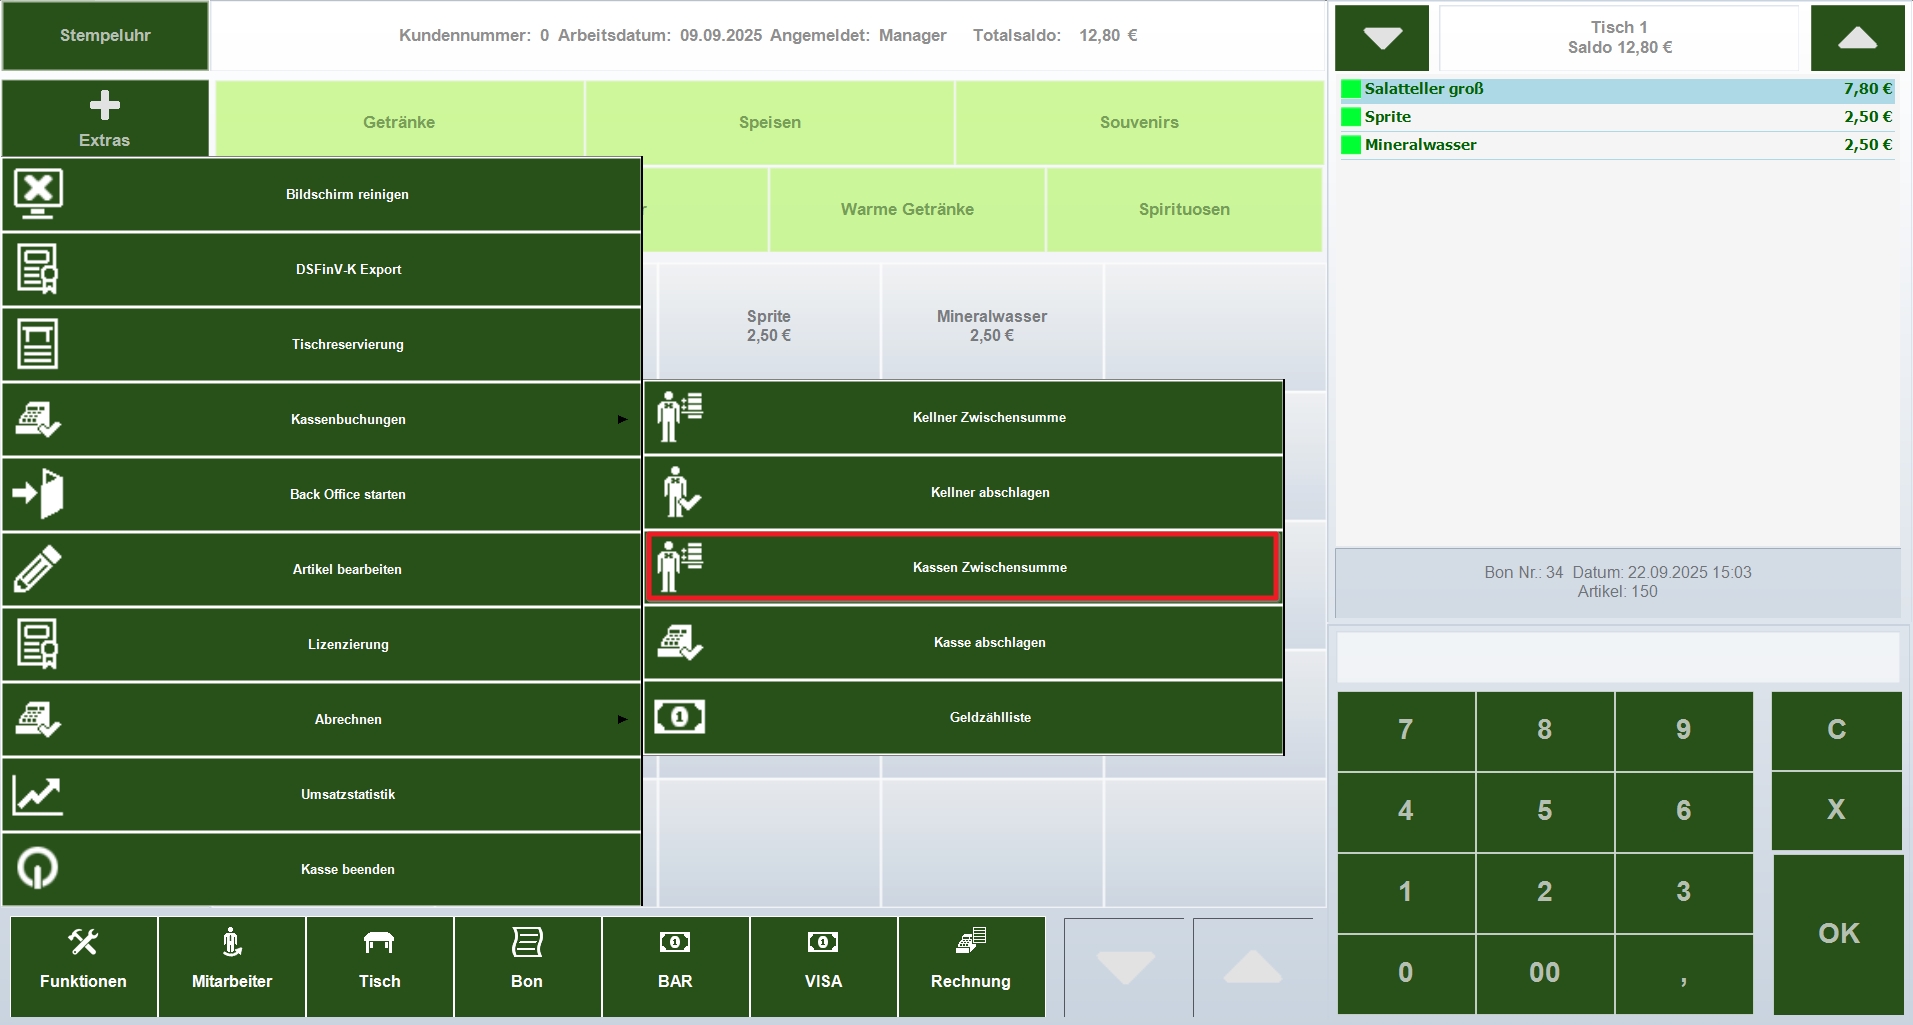The width and height of the screenshot is (1913, 1025).
Task: Click the Umsatzstatistik chart icon
Action: pyautogui.click(x=38, y=794)
